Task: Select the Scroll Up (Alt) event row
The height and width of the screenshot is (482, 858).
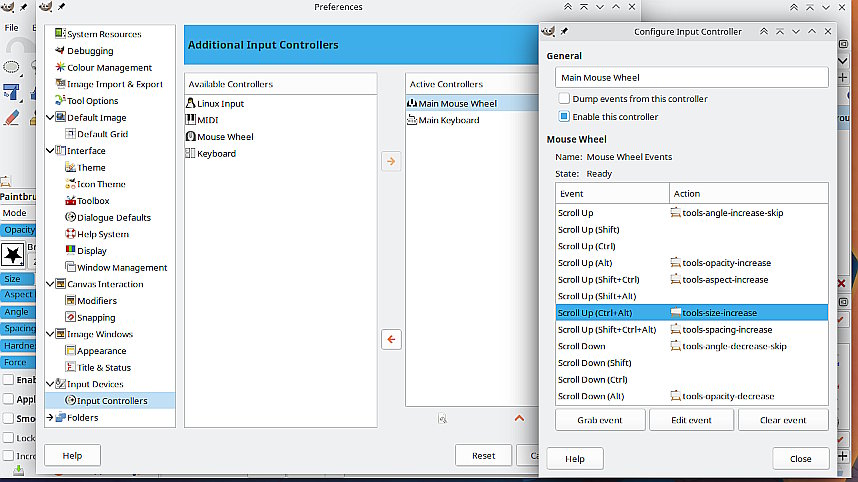Action: (691, 263)
